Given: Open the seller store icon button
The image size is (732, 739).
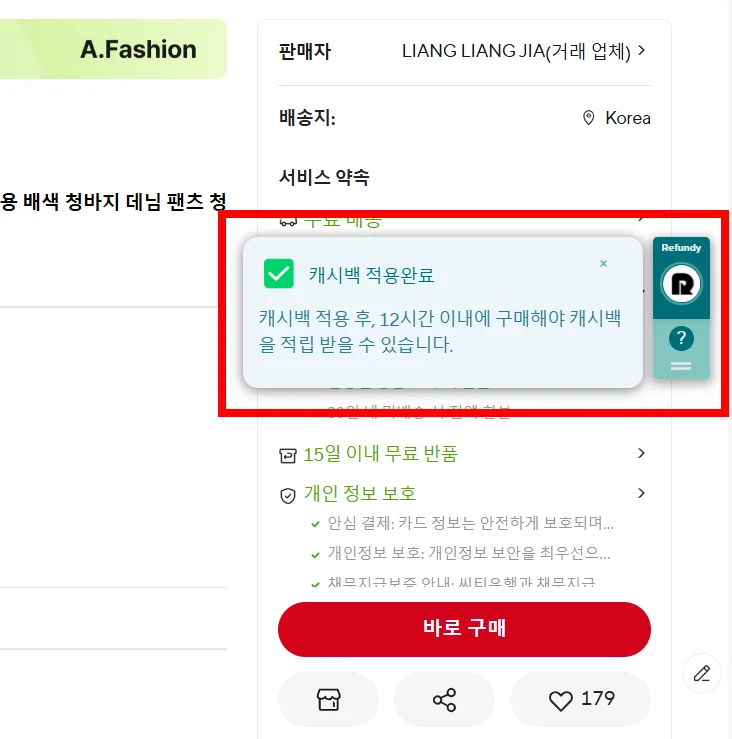Looking at the screenshot, I should 328,700.
